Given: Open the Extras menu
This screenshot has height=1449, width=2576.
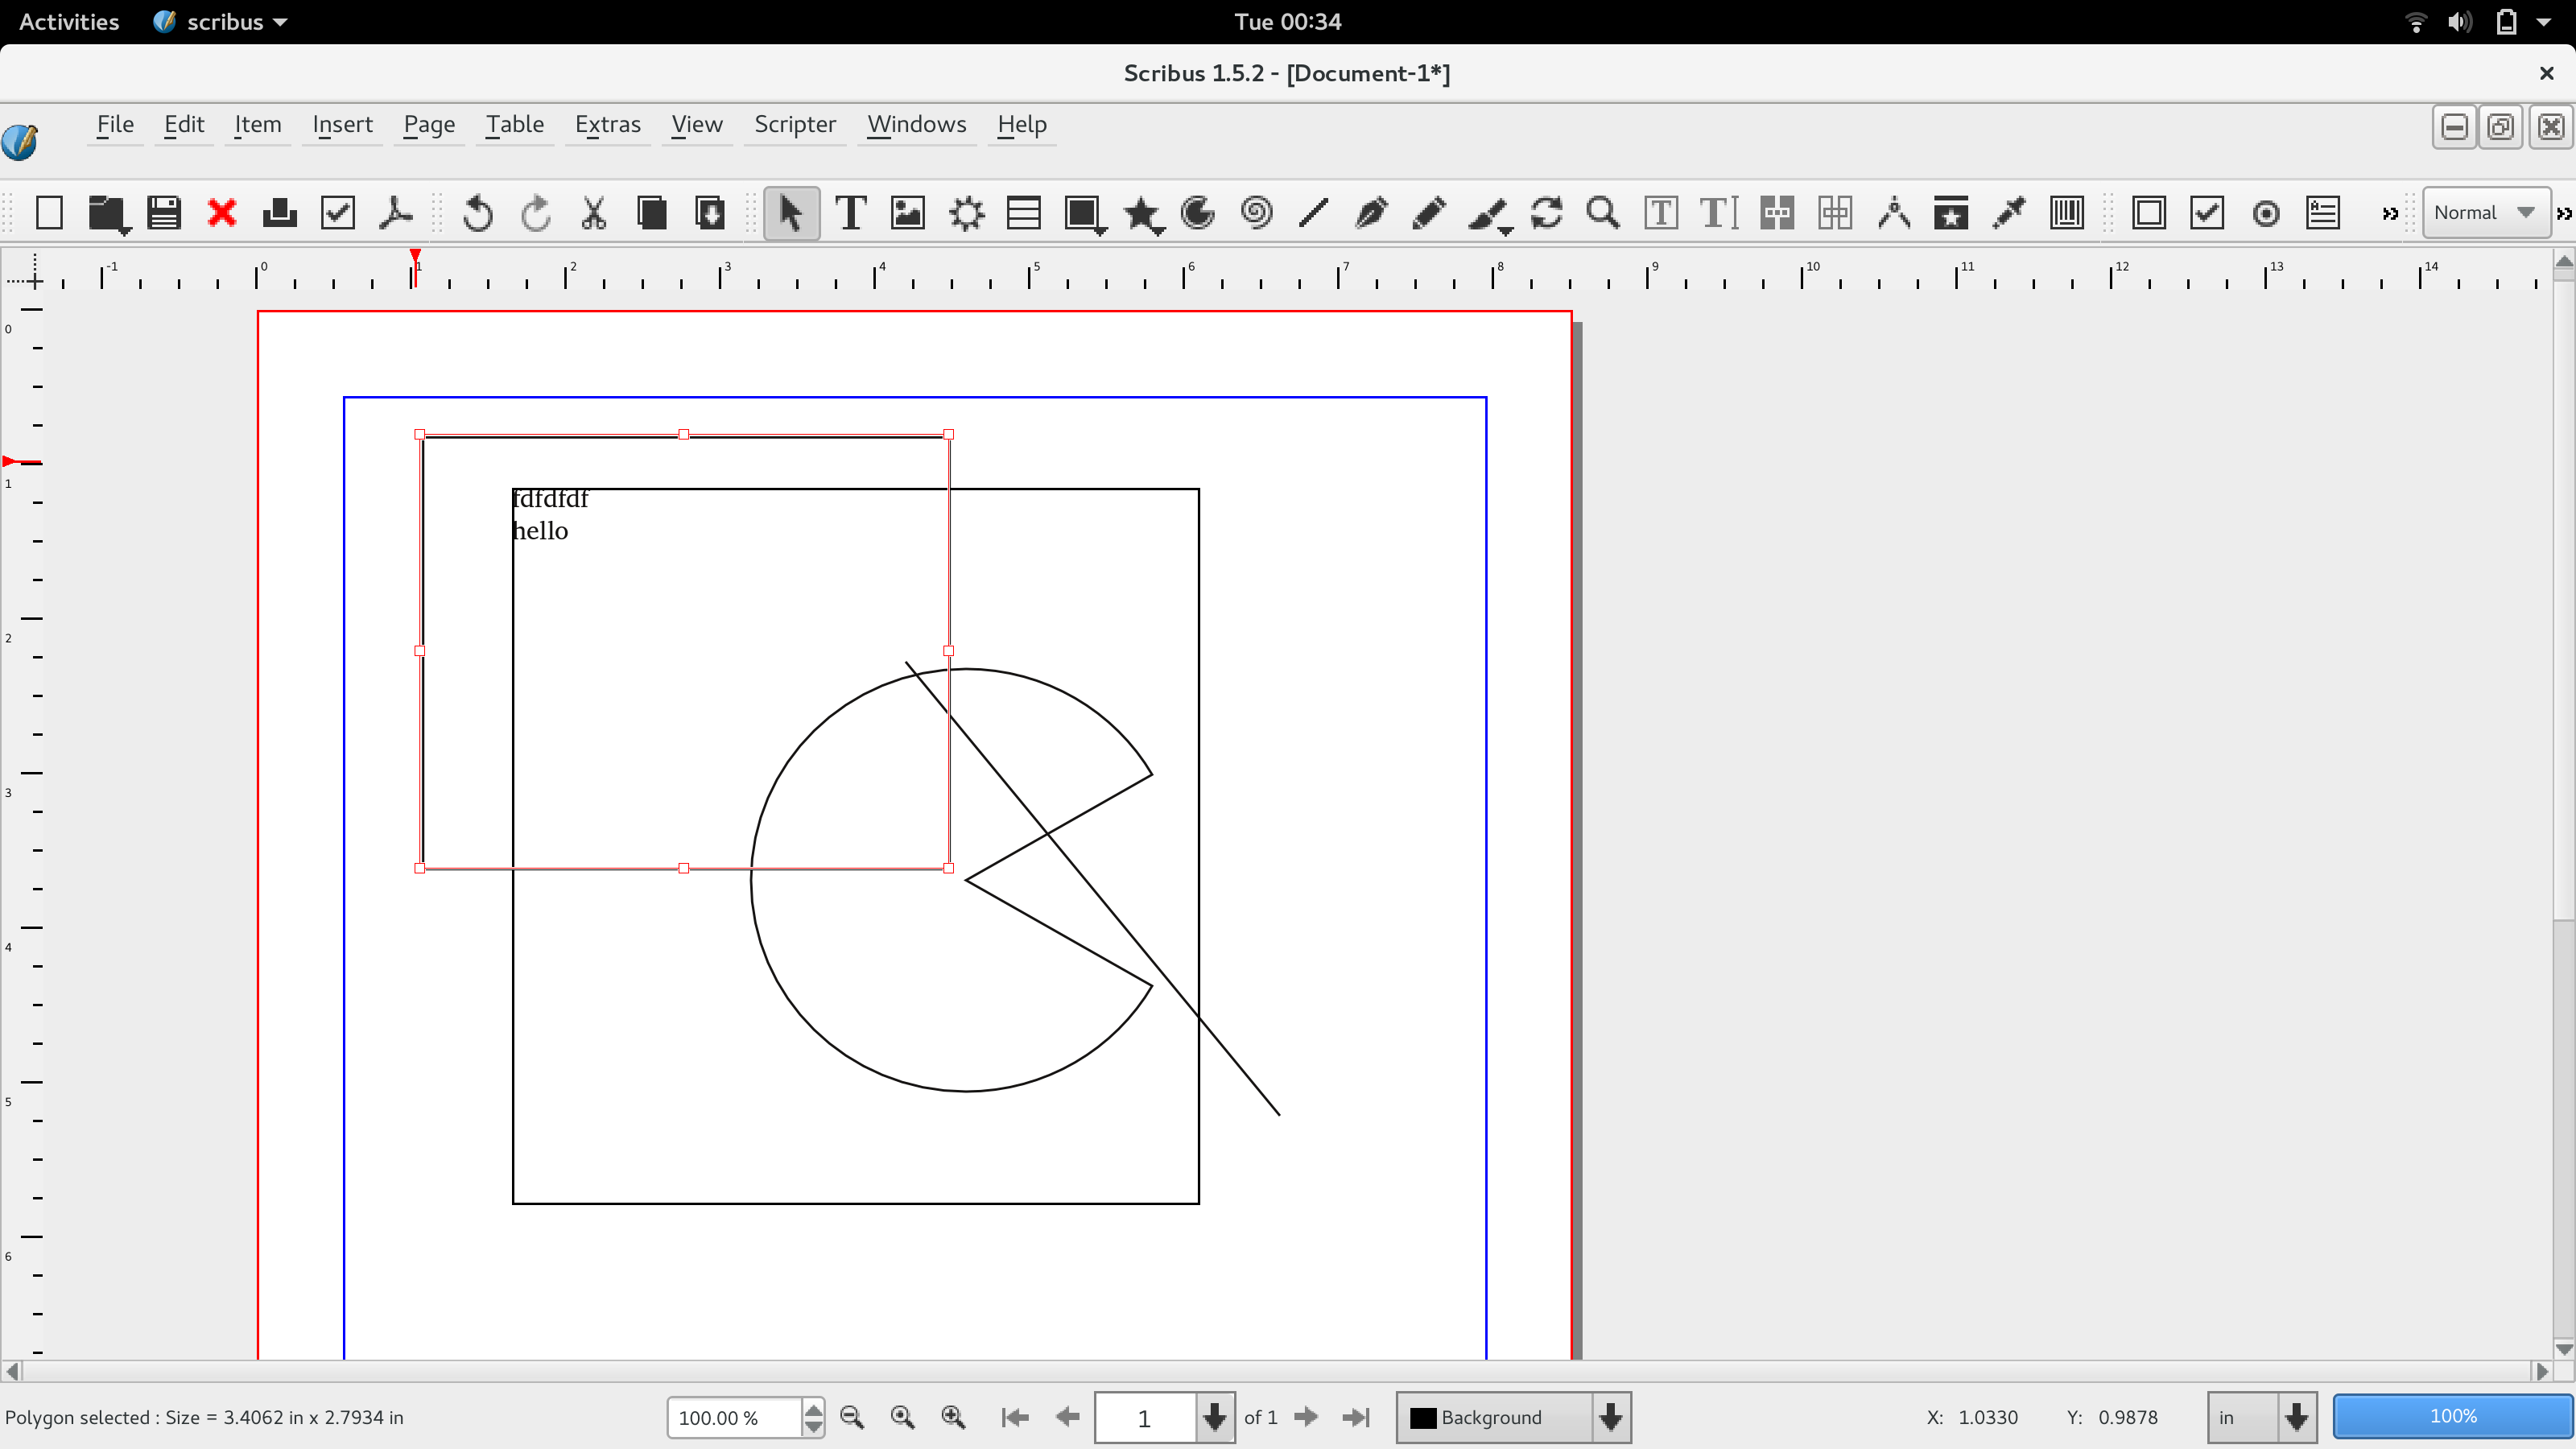Looking at the screenshot, I should 607,124.
